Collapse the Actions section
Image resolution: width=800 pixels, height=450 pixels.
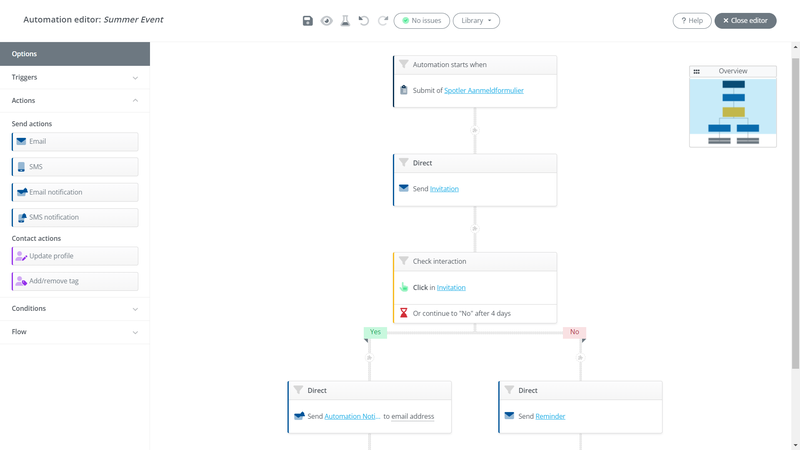(75, 101)
